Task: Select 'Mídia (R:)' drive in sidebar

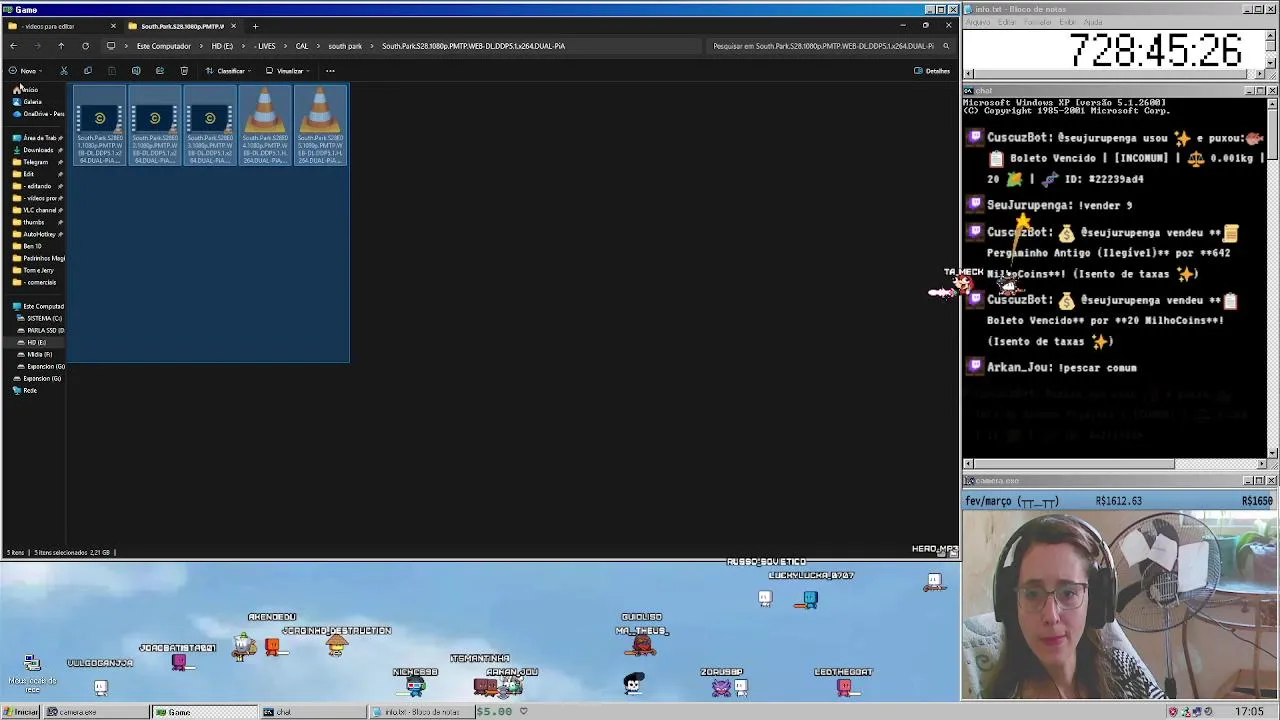Action: point(37,354)
